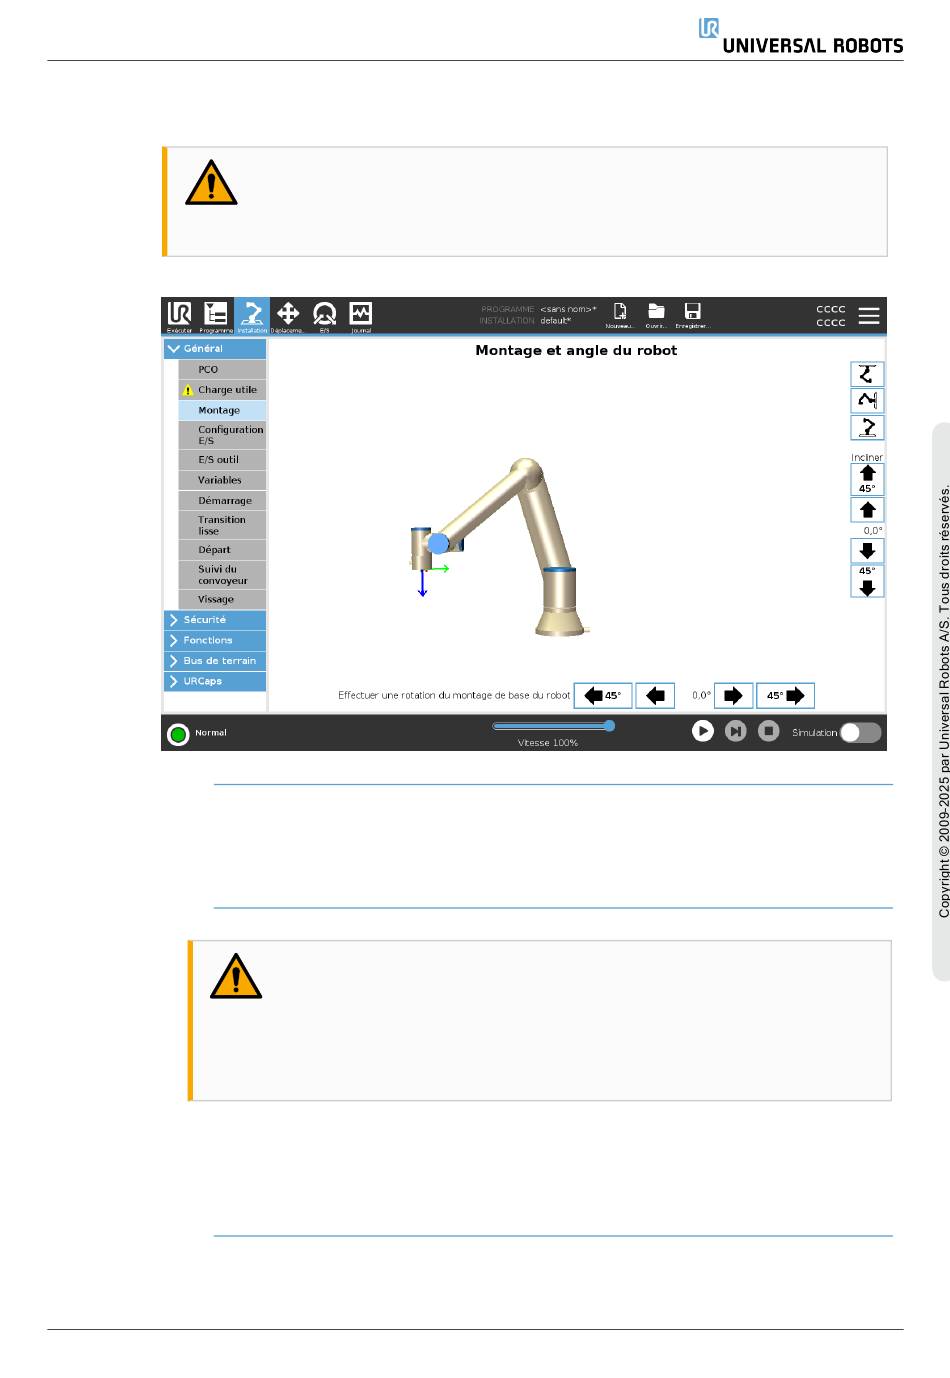Rotate base mounting right by 45°
The width and height of the screenshot is (950, 1378).
coord(785,696)
